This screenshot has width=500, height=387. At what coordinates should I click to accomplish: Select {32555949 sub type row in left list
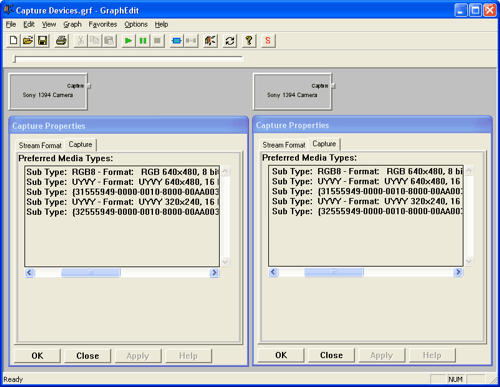[122, 212]
